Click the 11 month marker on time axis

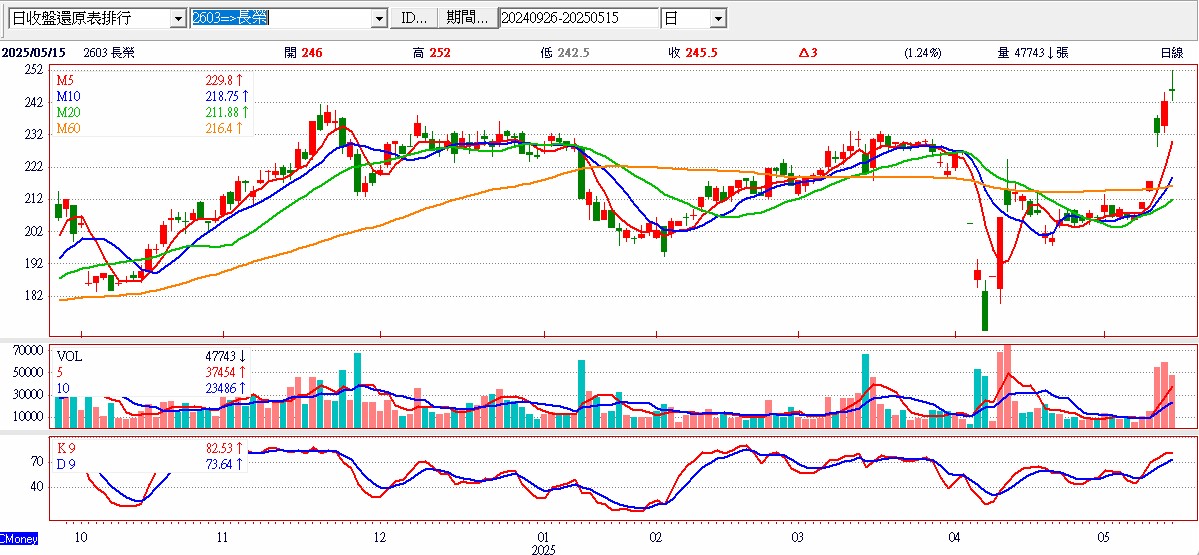(223, 537)
